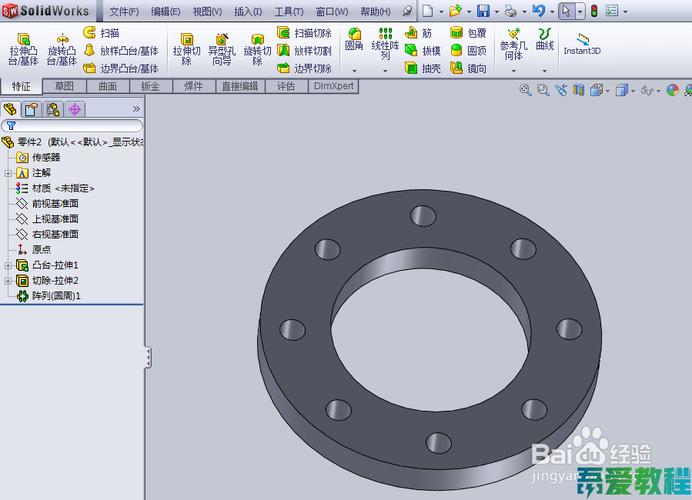Select the 拉伸切除 extruded cut tool
Image resolution: width=692 pixels, height=500 pixels.
(187, 49)
